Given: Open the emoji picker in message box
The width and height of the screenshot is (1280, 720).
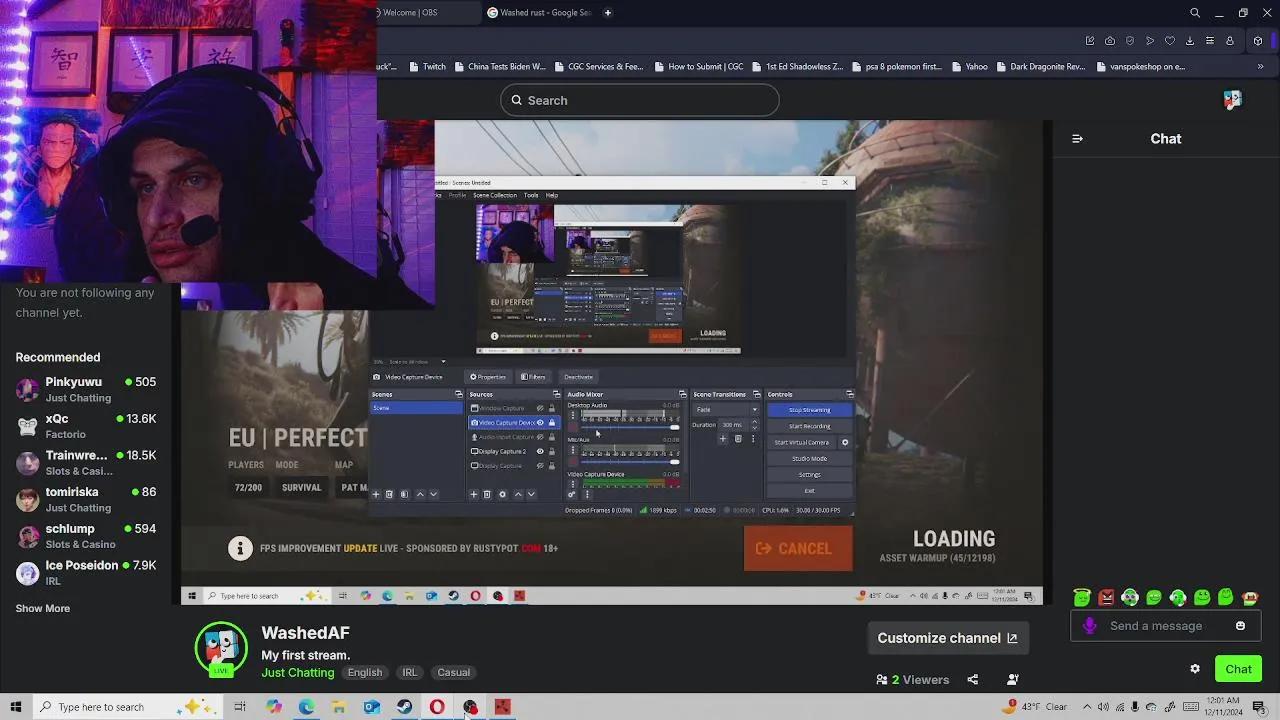Looking at the screenshot, I should point(1240,626).
